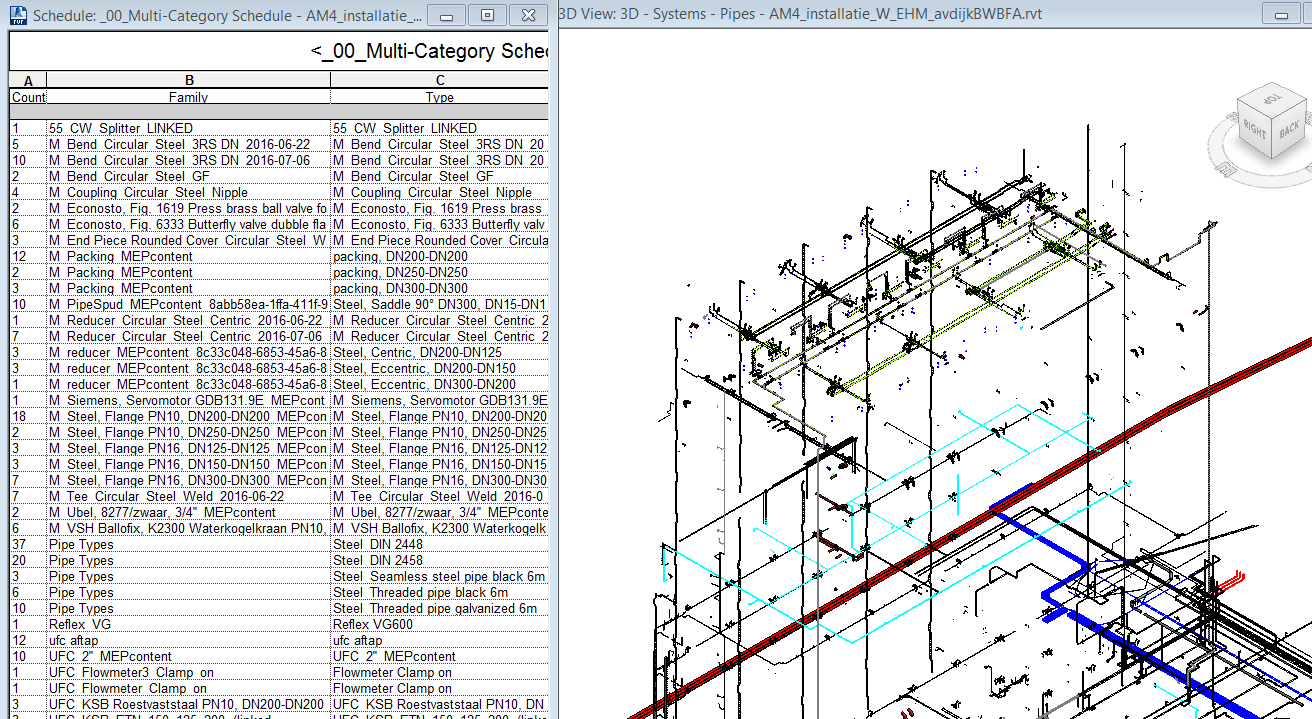Select Family cell M_Steel, Flange PN10, DN250-DN250

click(188, 432)
